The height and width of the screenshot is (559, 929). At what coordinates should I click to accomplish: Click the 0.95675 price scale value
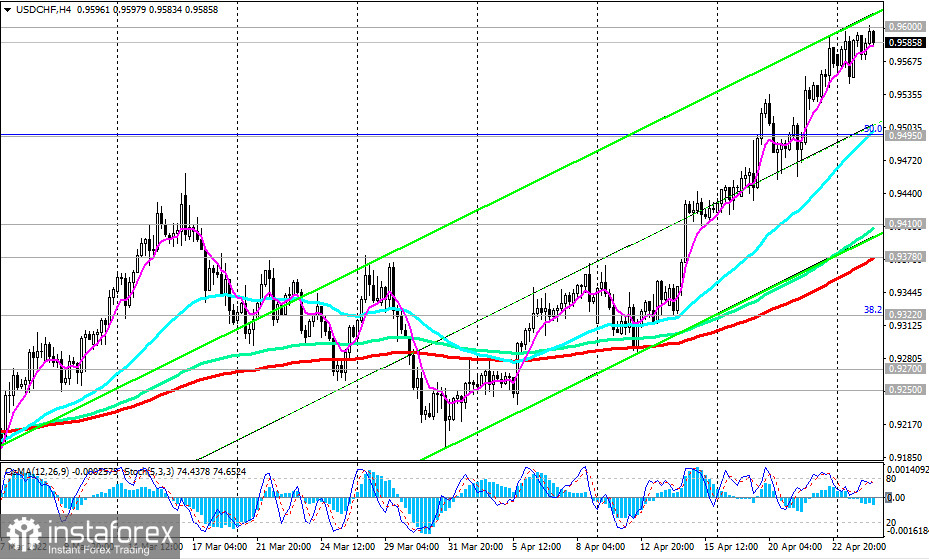pyautogui.click(x=906, y=61)
